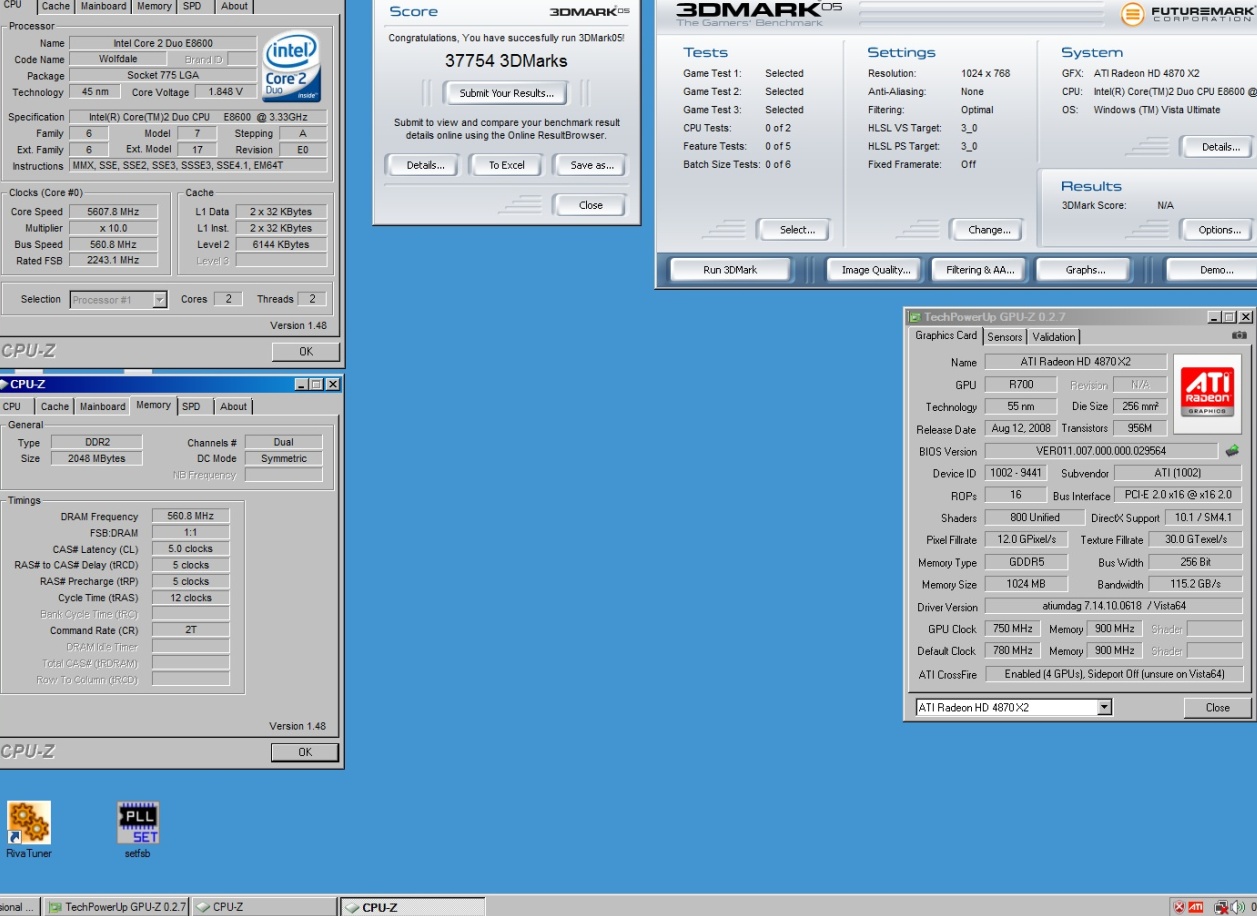
Task: Open the Cache tab in upper CPU-Z window
Action: coord(56,6)
